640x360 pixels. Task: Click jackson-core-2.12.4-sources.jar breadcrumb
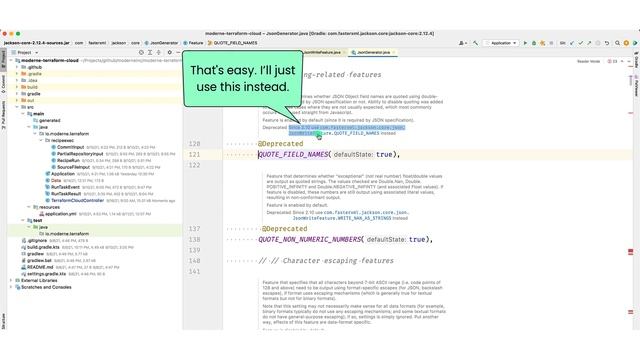point(37,43)
